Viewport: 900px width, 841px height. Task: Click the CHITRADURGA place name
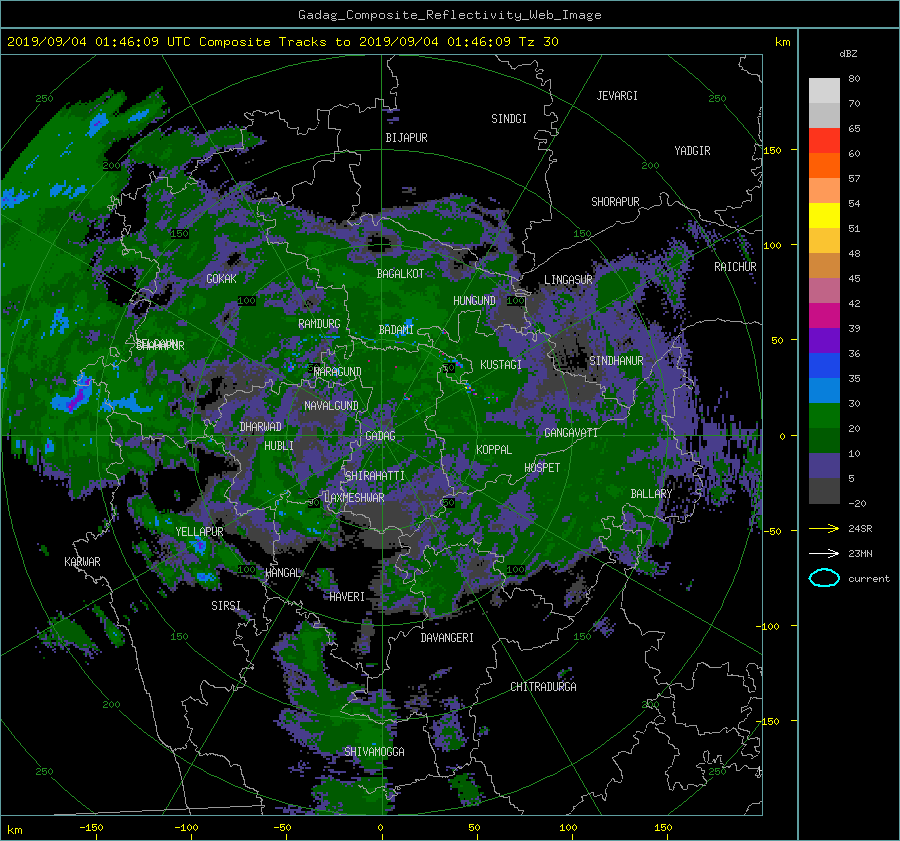543,687
